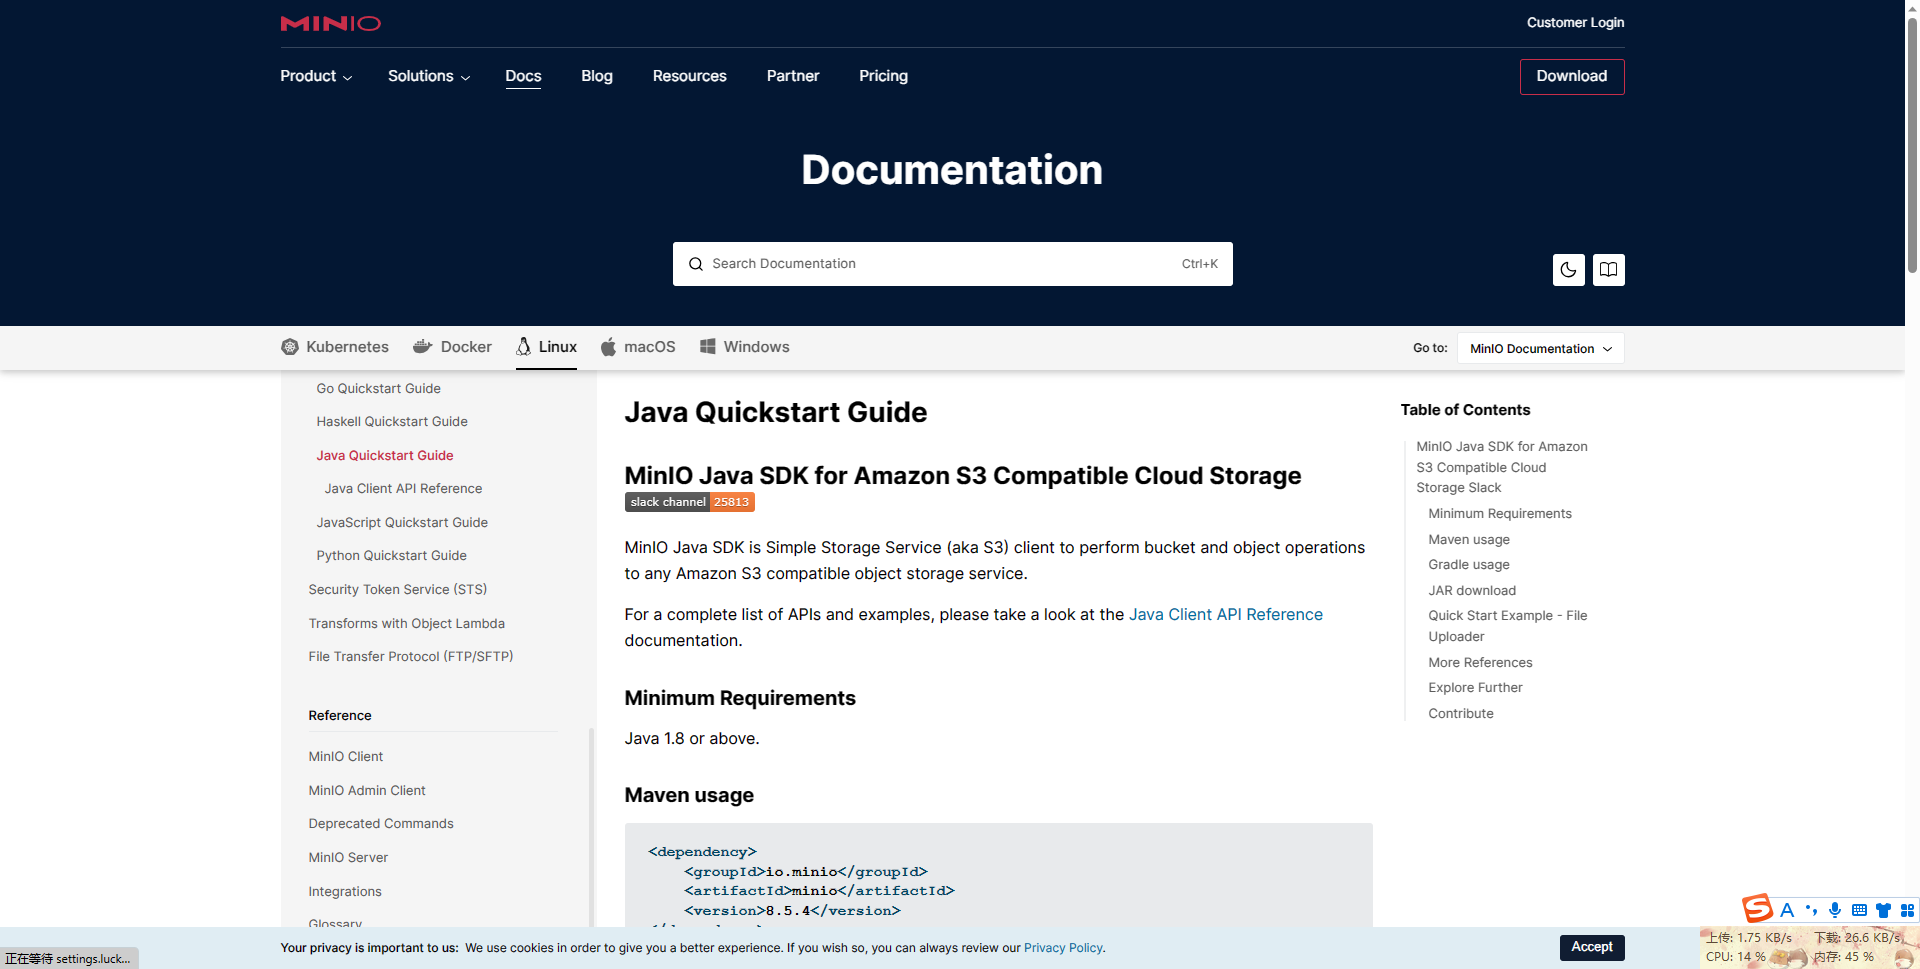Click the Download button

tap(1572, 77)
